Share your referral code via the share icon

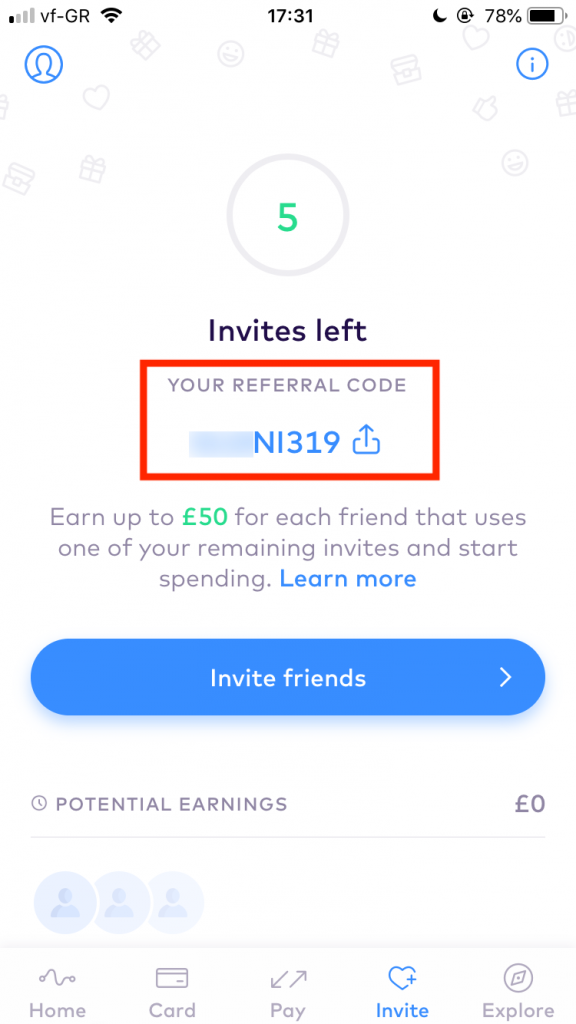366,440
